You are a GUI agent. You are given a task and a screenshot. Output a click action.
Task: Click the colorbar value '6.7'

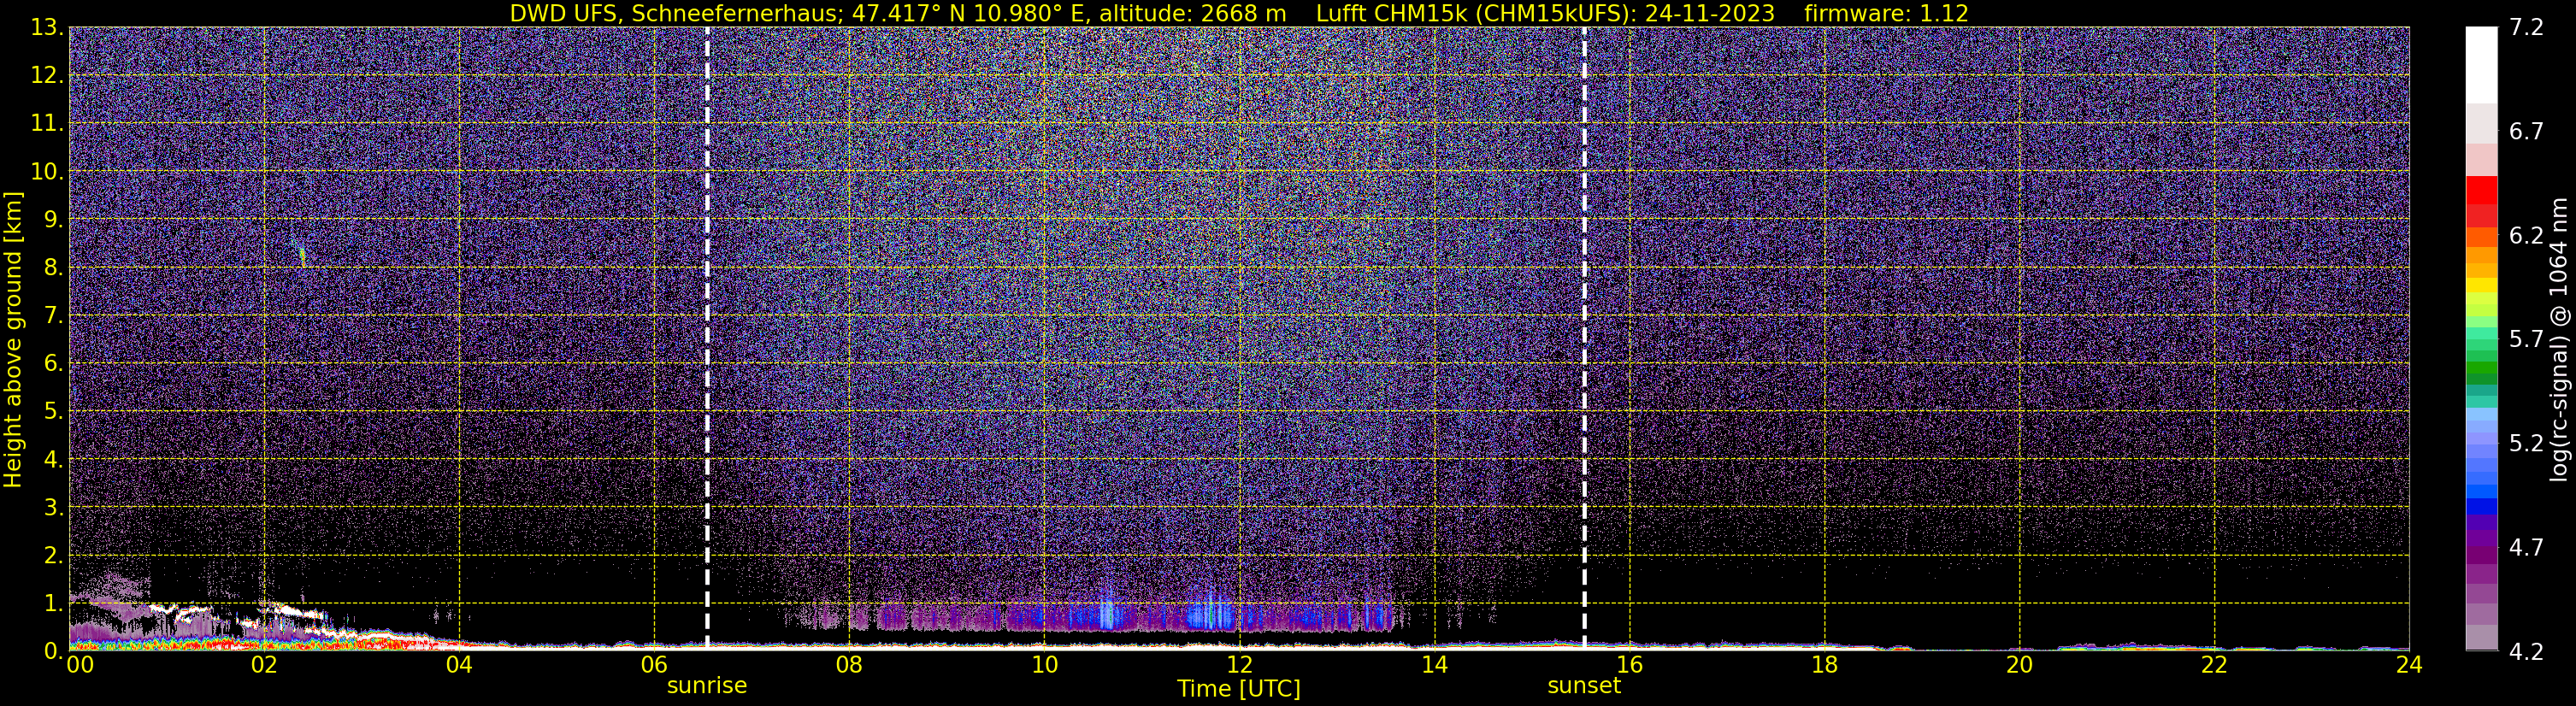point(2526,132)
